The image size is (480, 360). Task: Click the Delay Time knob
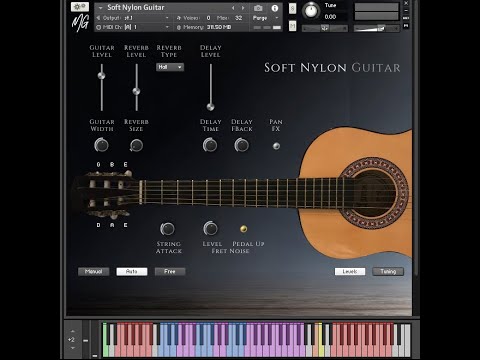pyautogui.click(x=210, y=145)
